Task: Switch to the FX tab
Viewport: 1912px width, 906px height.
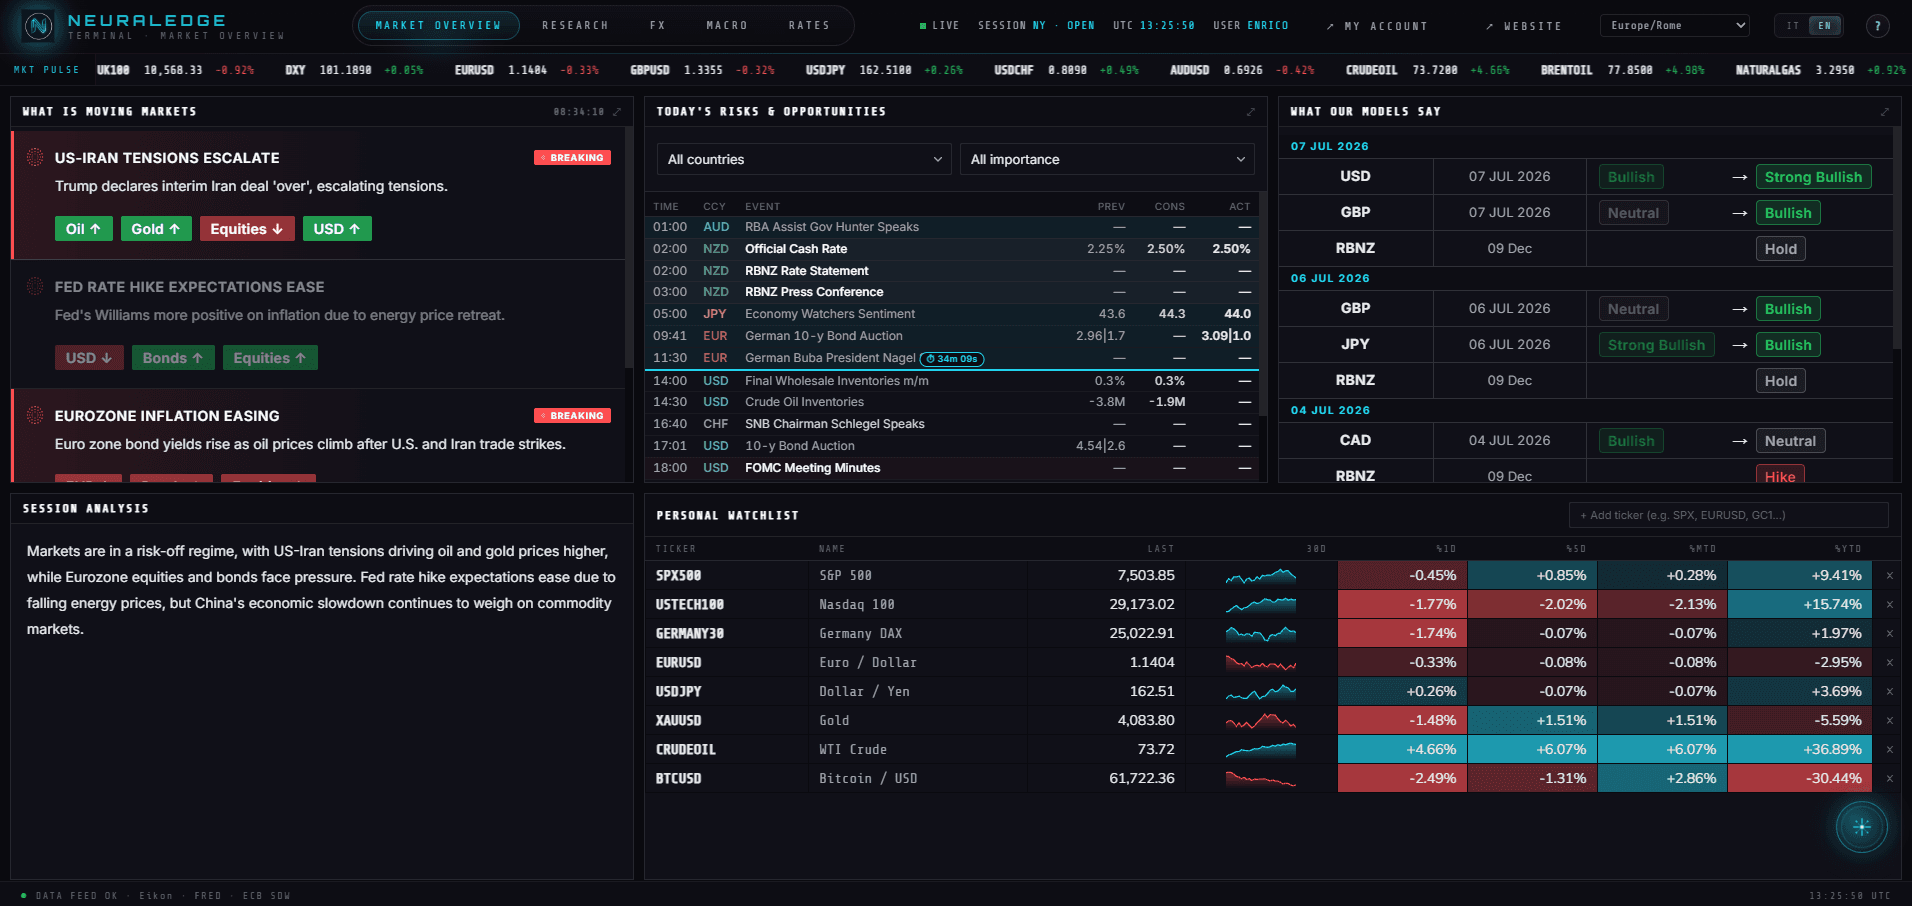Action: pos(657,26)
